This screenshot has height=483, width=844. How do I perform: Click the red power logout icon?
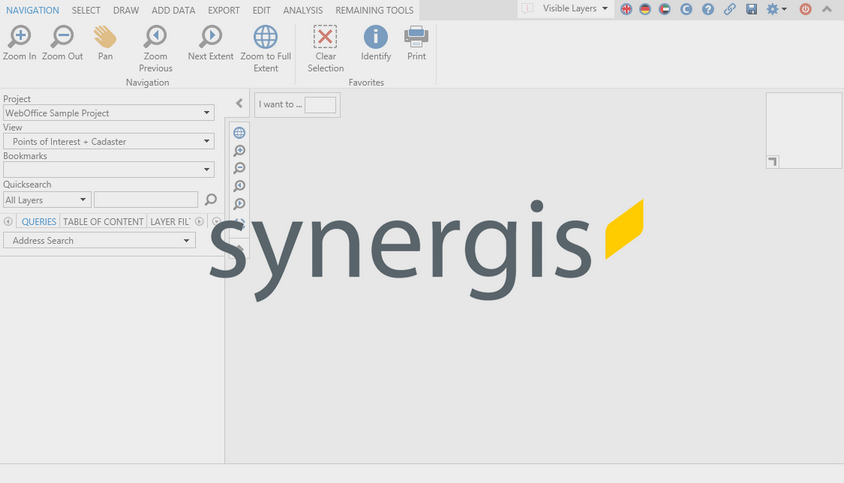[805, 9]
